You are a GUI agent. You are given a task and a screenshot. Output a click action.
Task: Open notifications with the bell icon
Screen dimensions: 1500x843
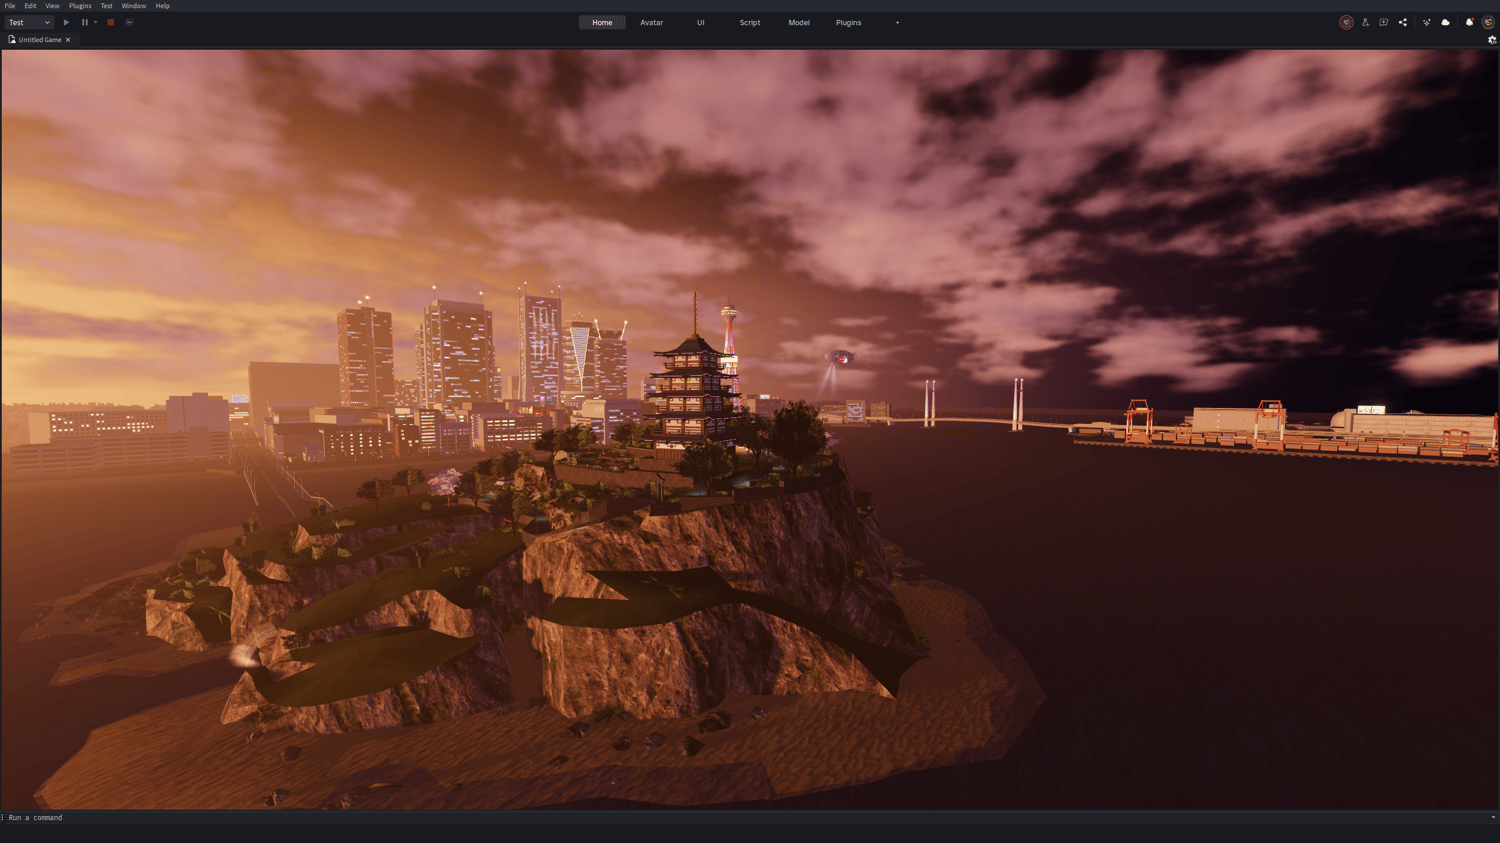pos(1469,22)
